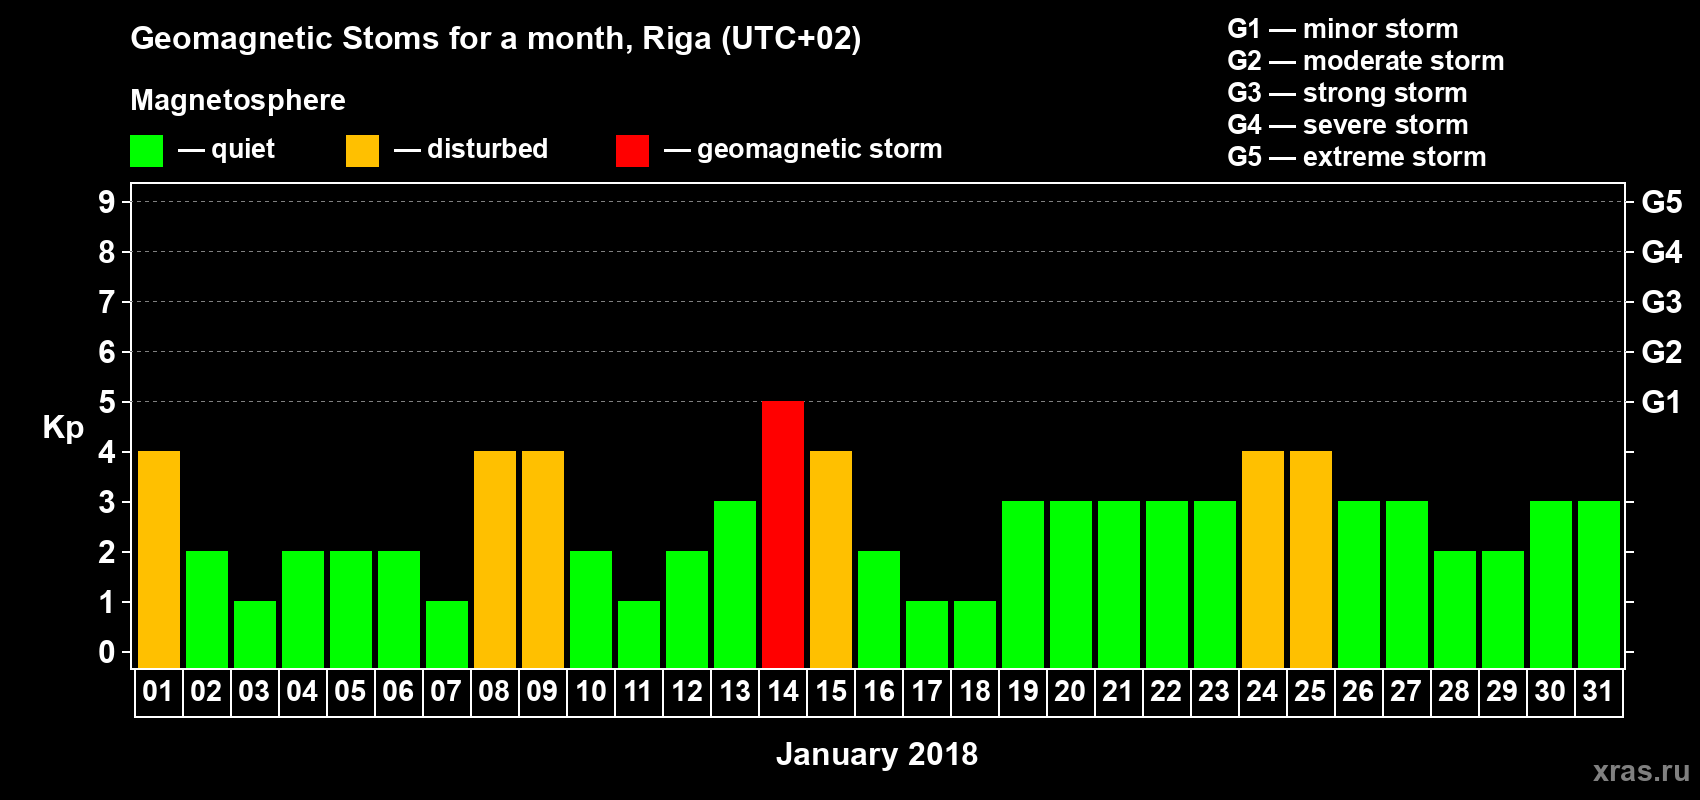Click the 'G3 — strong storm' legend line

click(1347, 93)
